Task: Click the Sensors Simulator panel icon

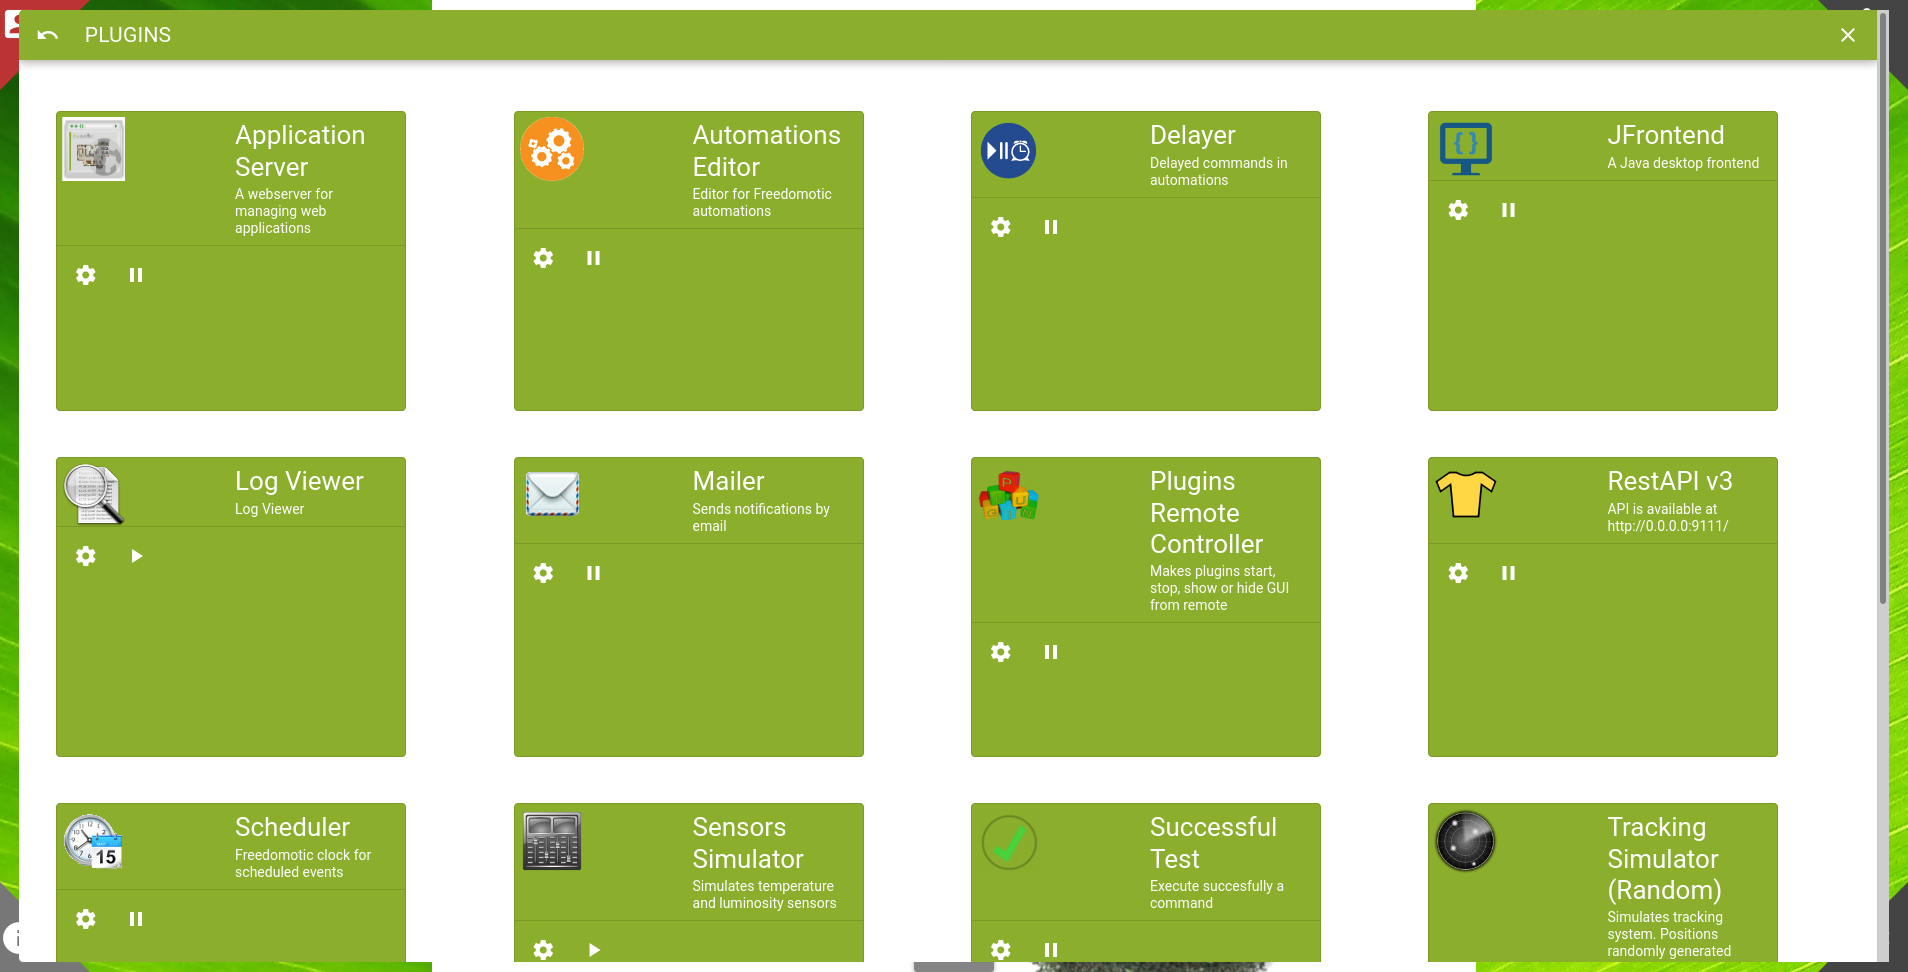Action: coord(552,841)
